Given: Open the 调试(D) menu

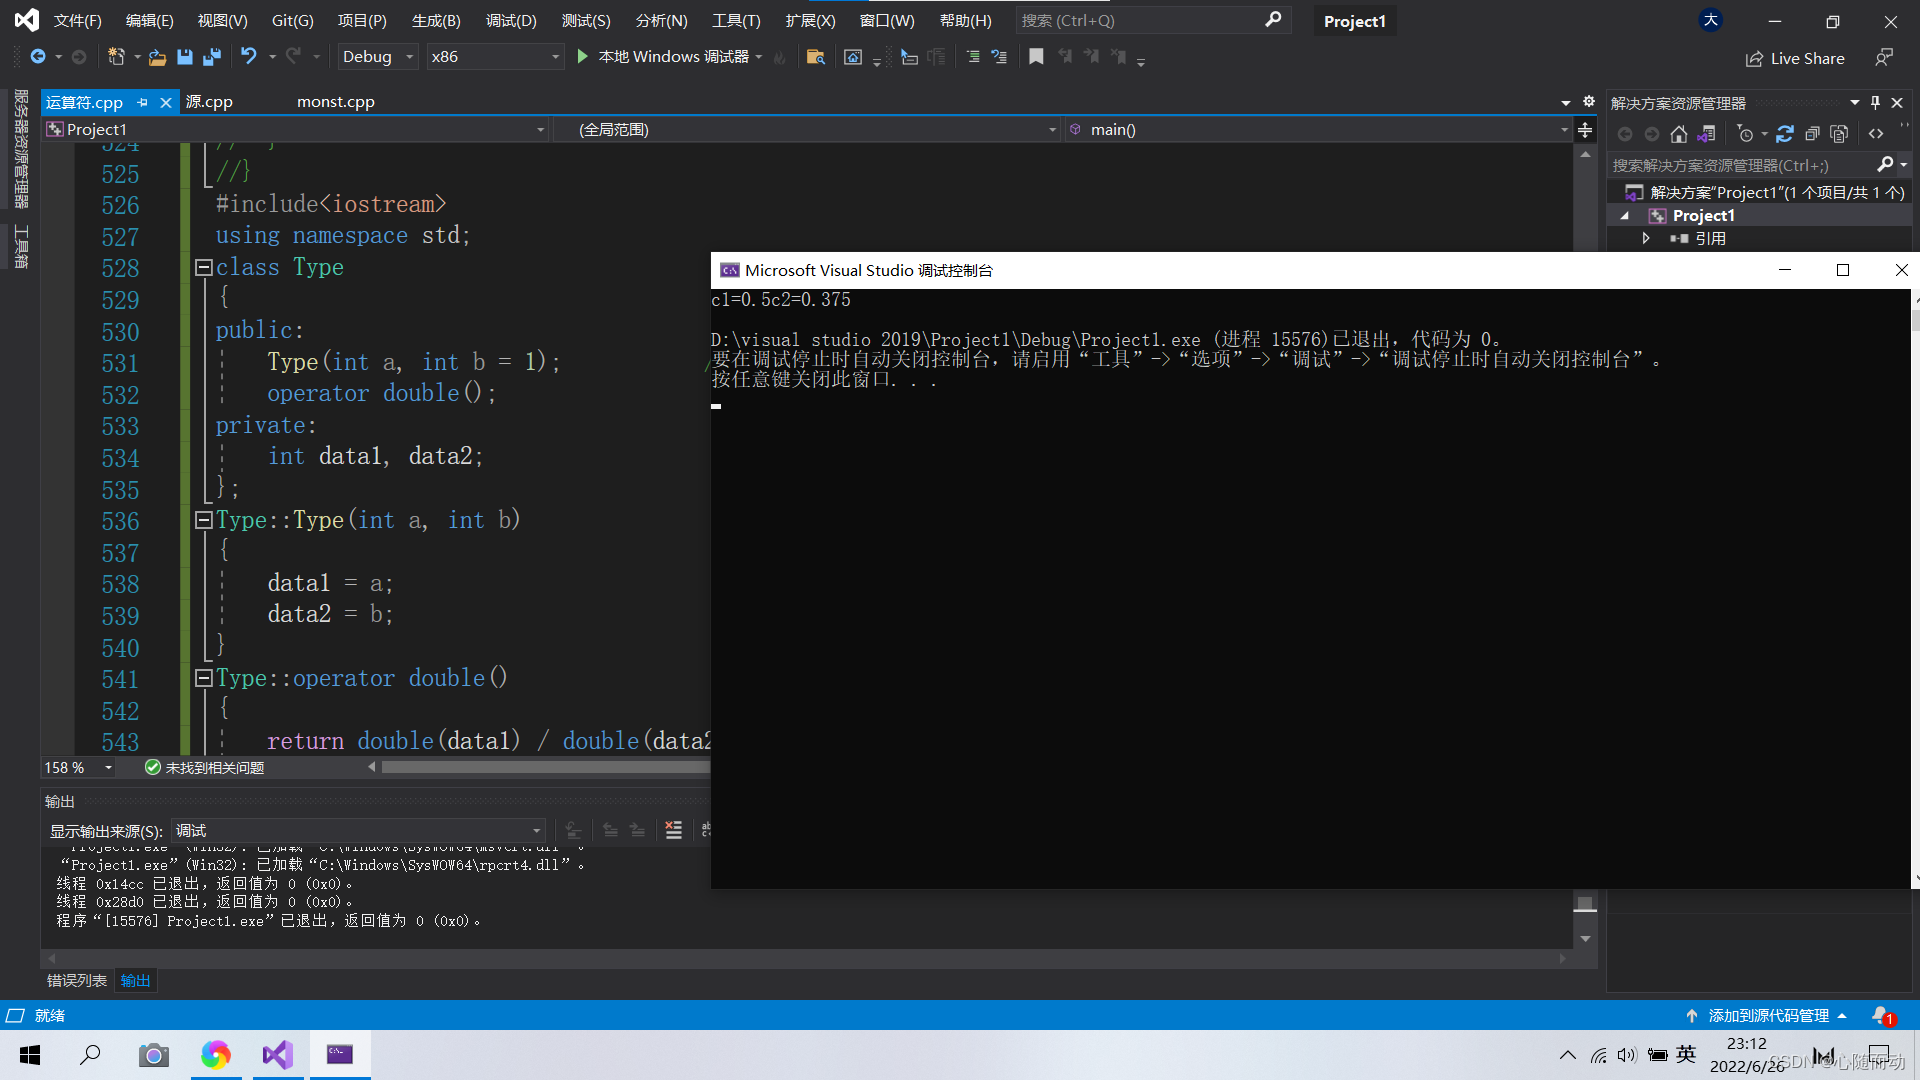Looking at the screenshot, I should [511, 20].
